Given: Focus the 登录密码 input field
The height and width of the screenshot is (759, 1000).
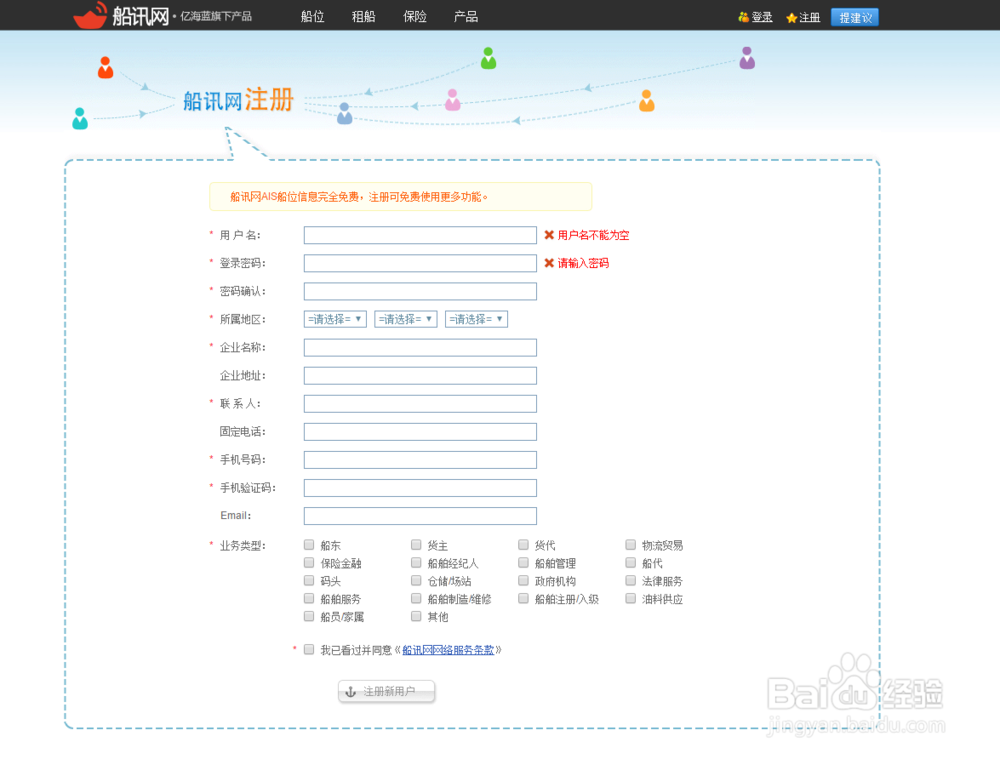Looking at the screenshot, I should (x=420, y=263).
